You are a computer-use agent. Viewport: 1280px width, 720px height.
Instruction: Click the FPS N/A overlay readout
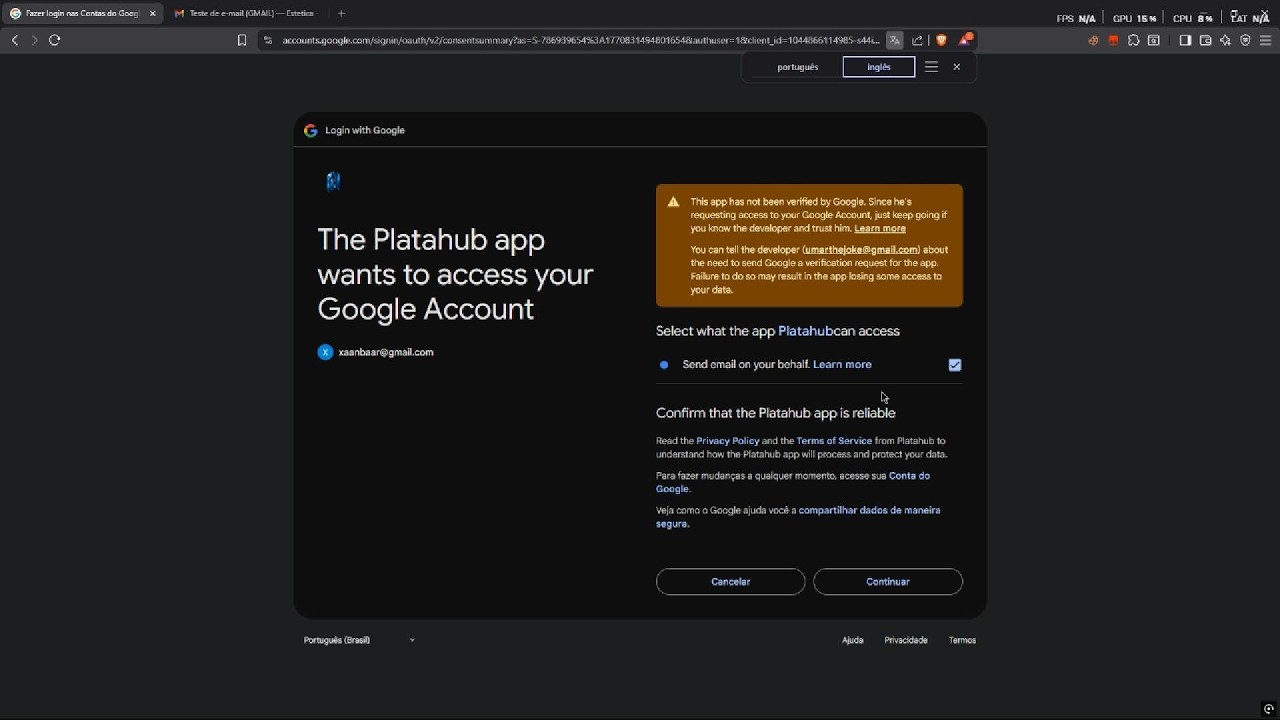click(x=1076, y=18)
